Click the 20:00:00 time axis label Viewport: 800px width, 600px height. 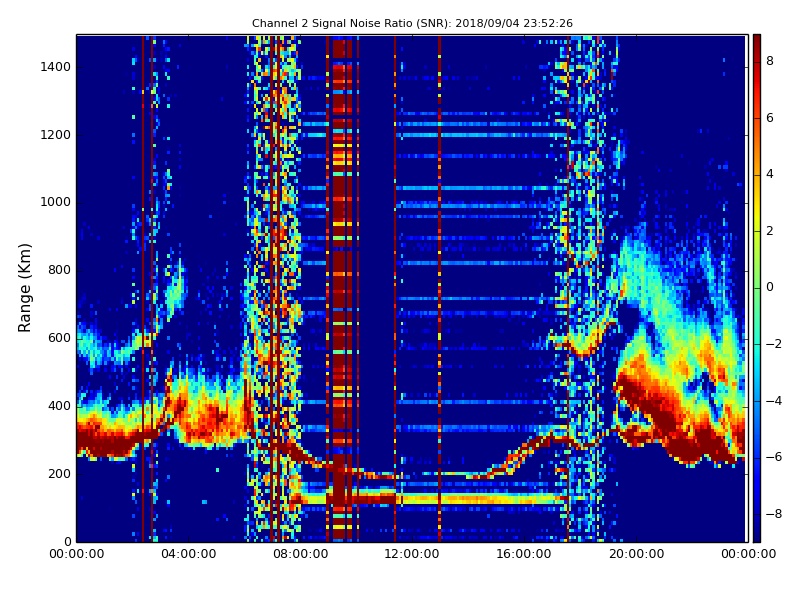636,554
